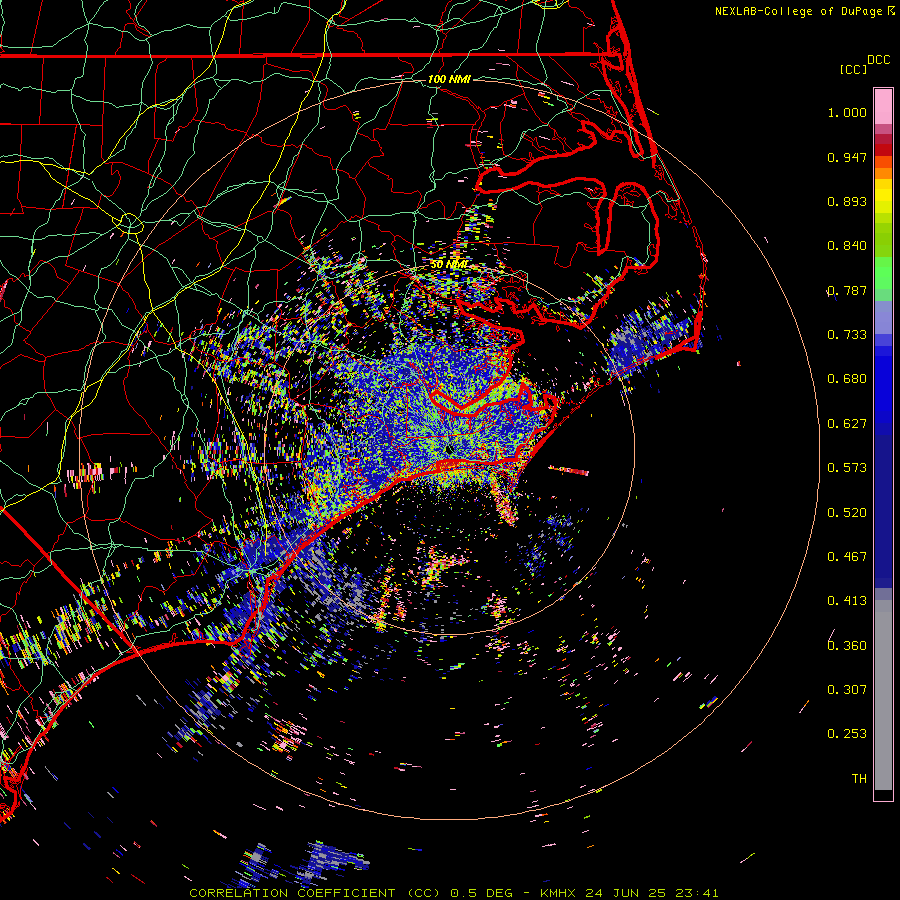Click the 0.520 legend value
This screenshot has width=900, height=900.
tap(847, 513)
